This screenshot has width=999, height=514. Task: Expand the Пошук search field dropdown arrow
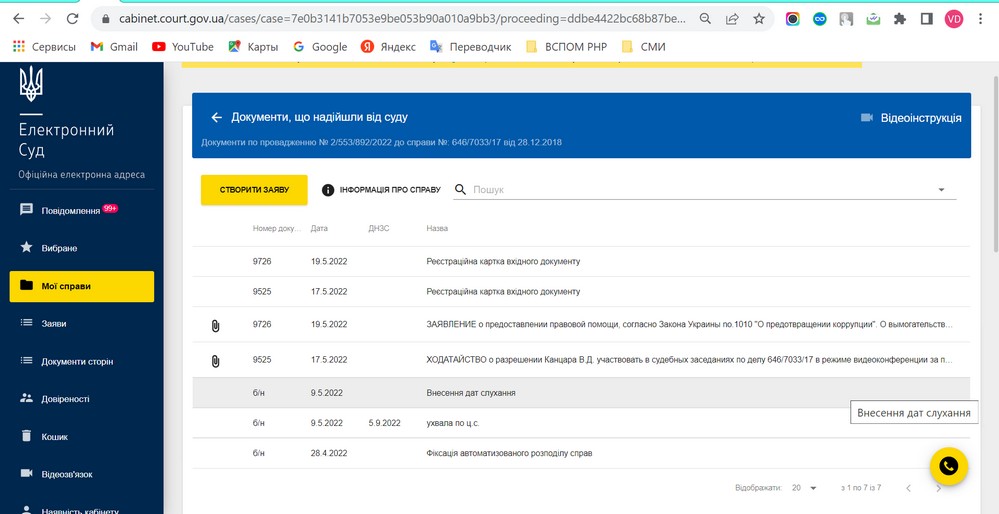pyautogui.click(x=942, y=190)
